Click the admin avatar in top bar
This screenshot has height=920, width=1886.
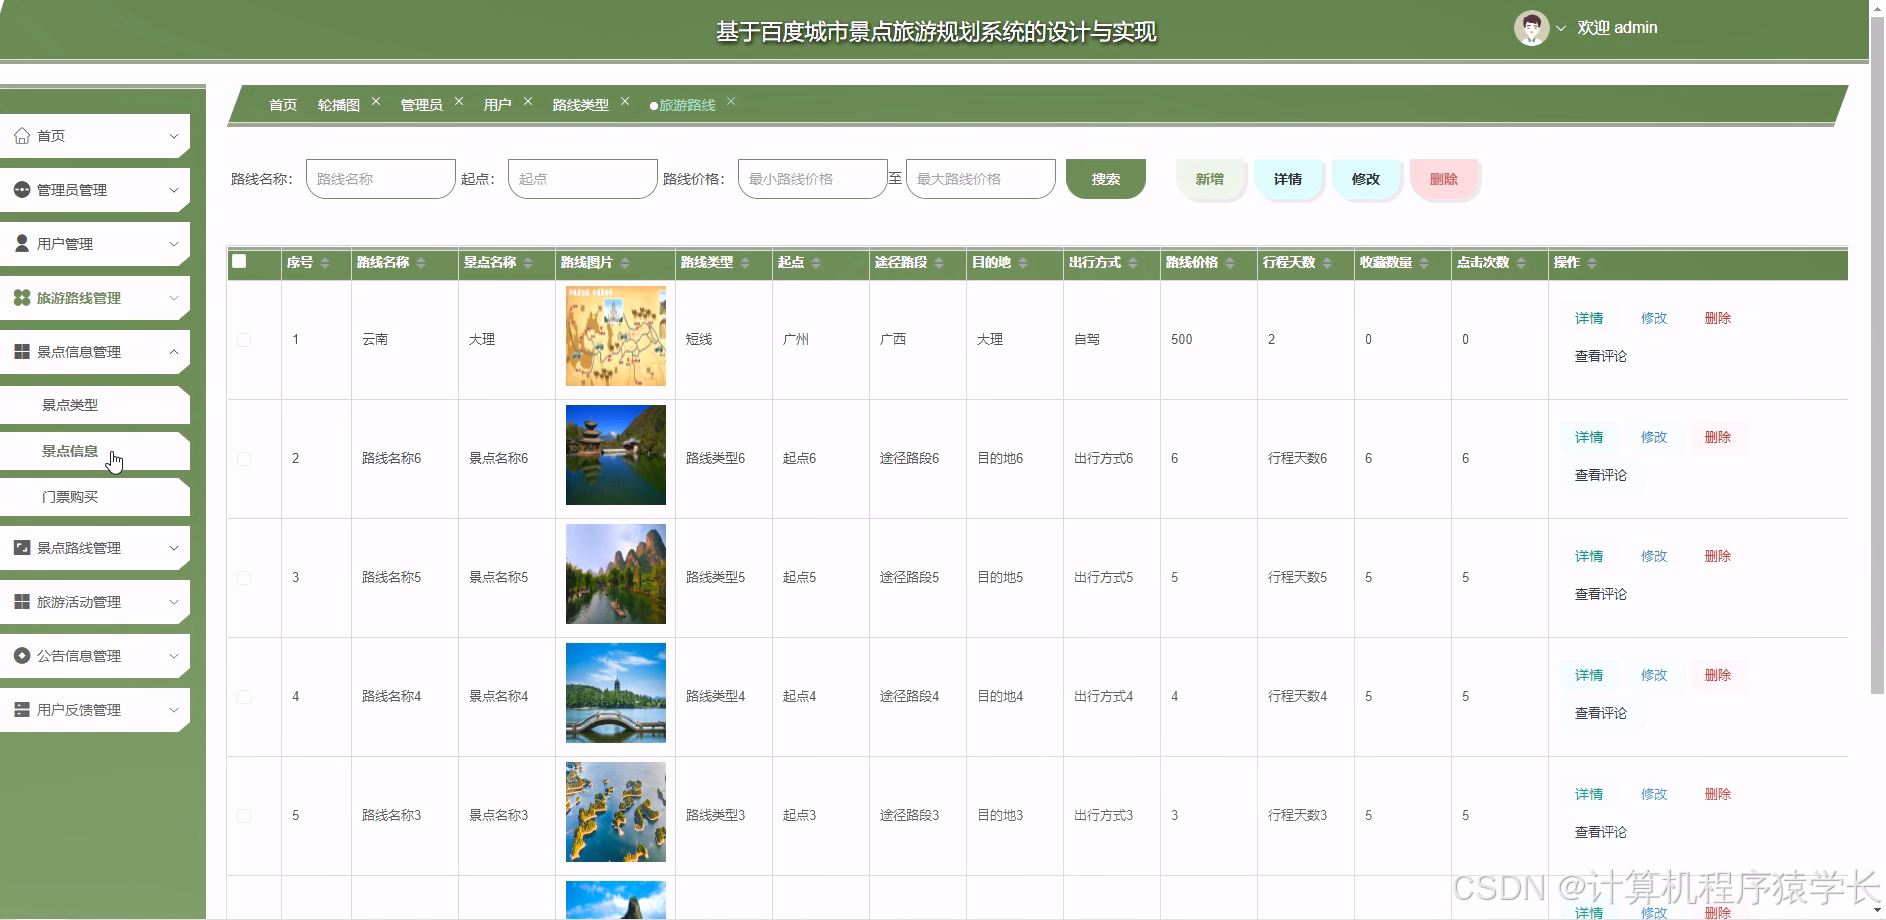pyautogui.click(x=1530, y=27)
